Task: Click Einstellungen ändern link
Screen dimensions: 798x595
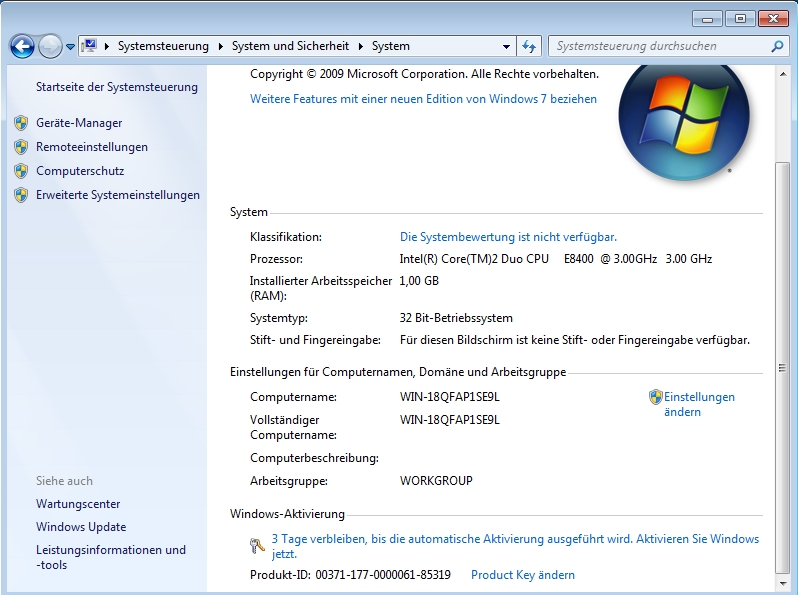Action: tap(699, 404)
